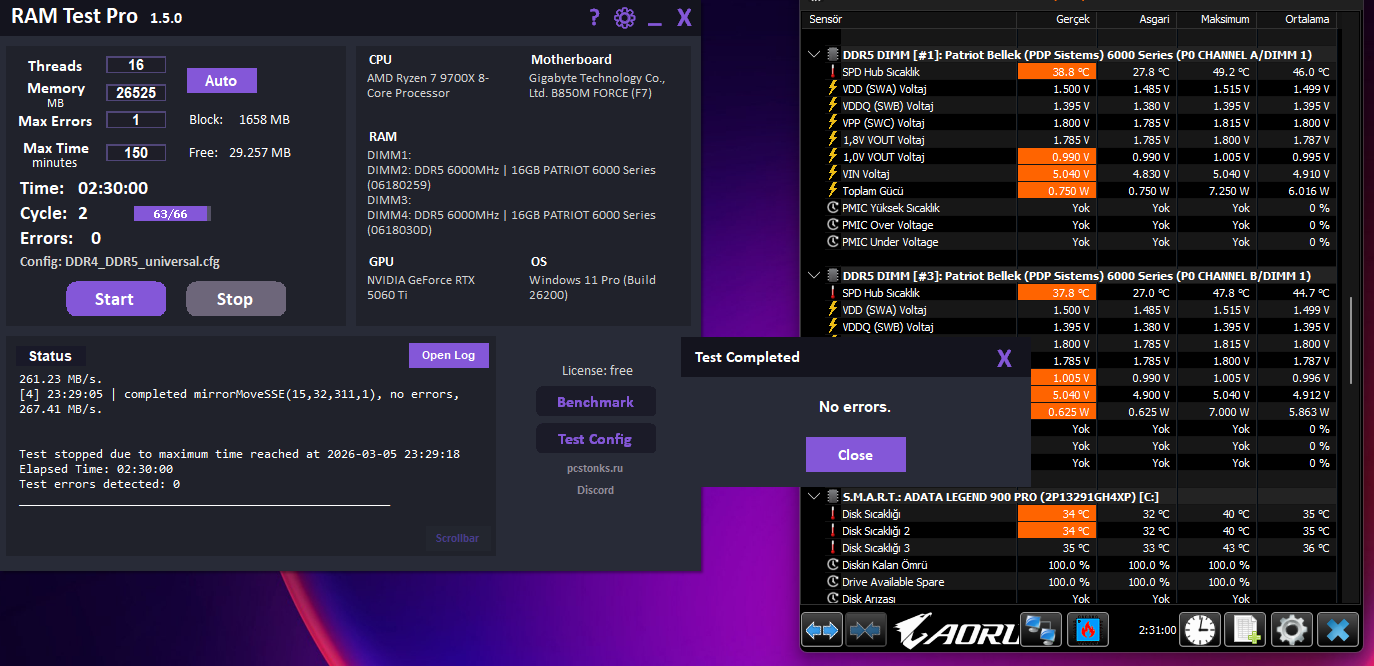Click status icon beside PMIC Yüksek Sıcaklık
Image resolution: width=1374 pixels, height=666 pixels.
[833, 208]
